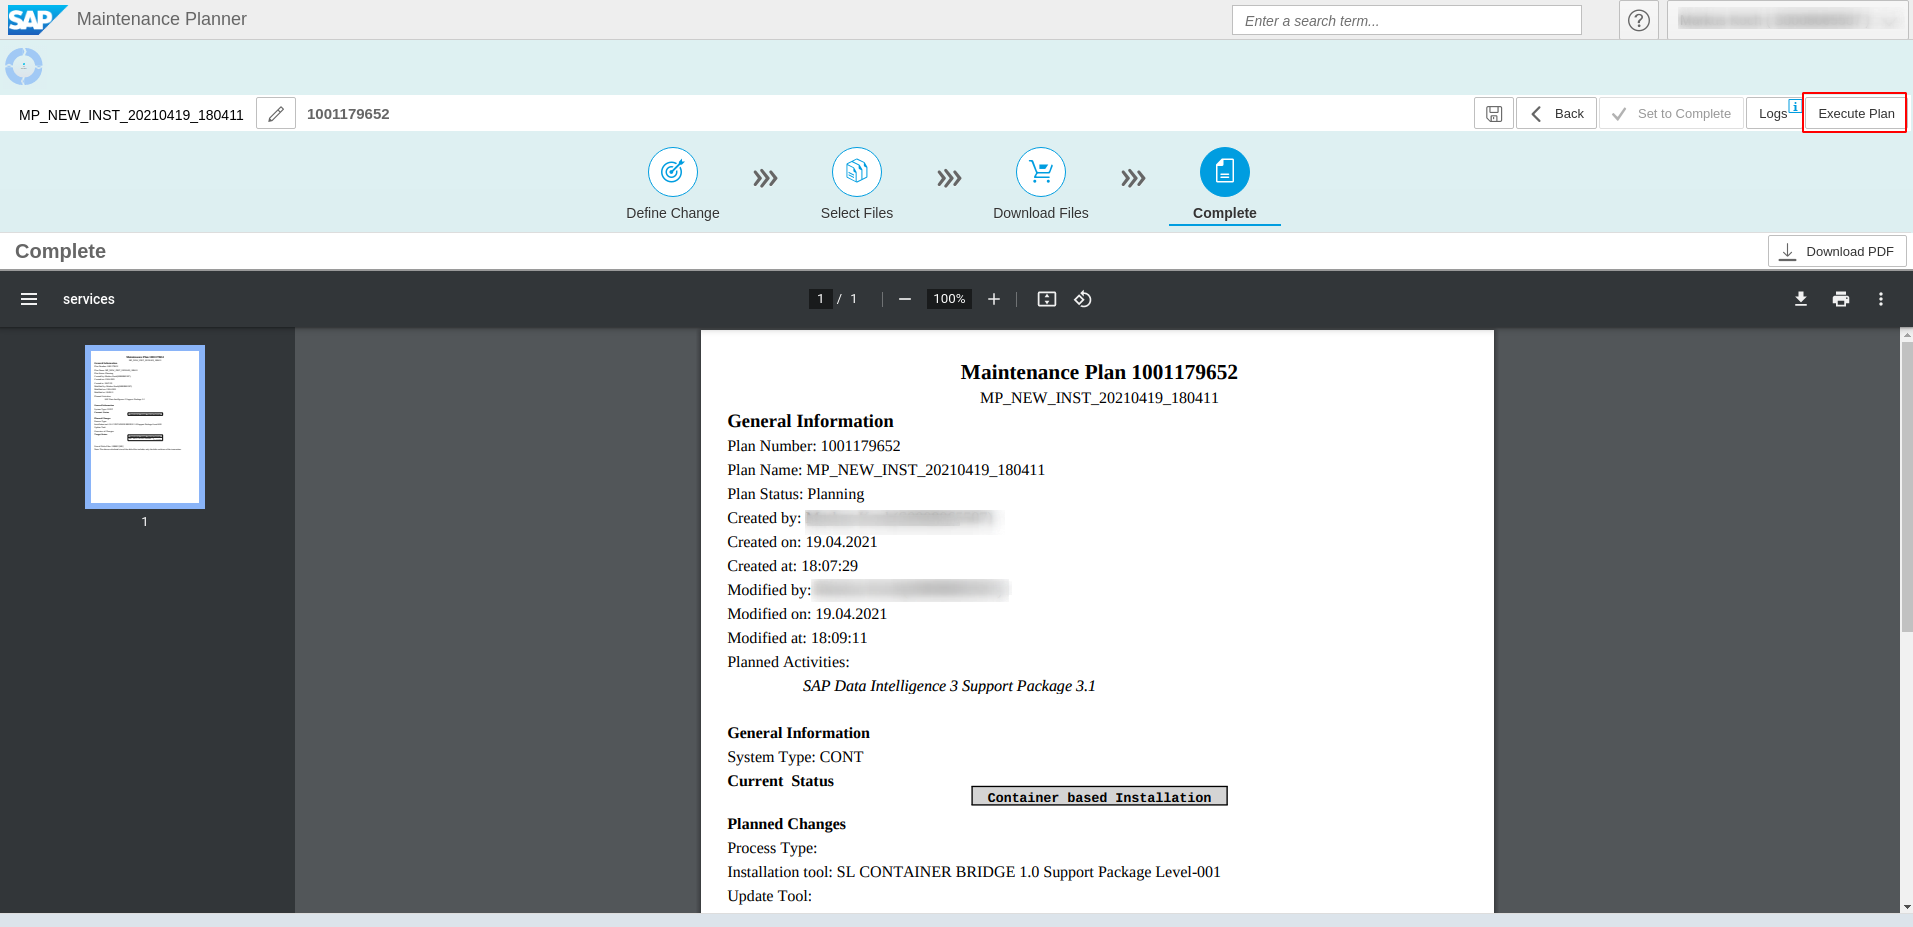The width and height of the screenshot is (1913, 927).
Task: Select the Define Change step icon
Action: [x=673, y=172]
